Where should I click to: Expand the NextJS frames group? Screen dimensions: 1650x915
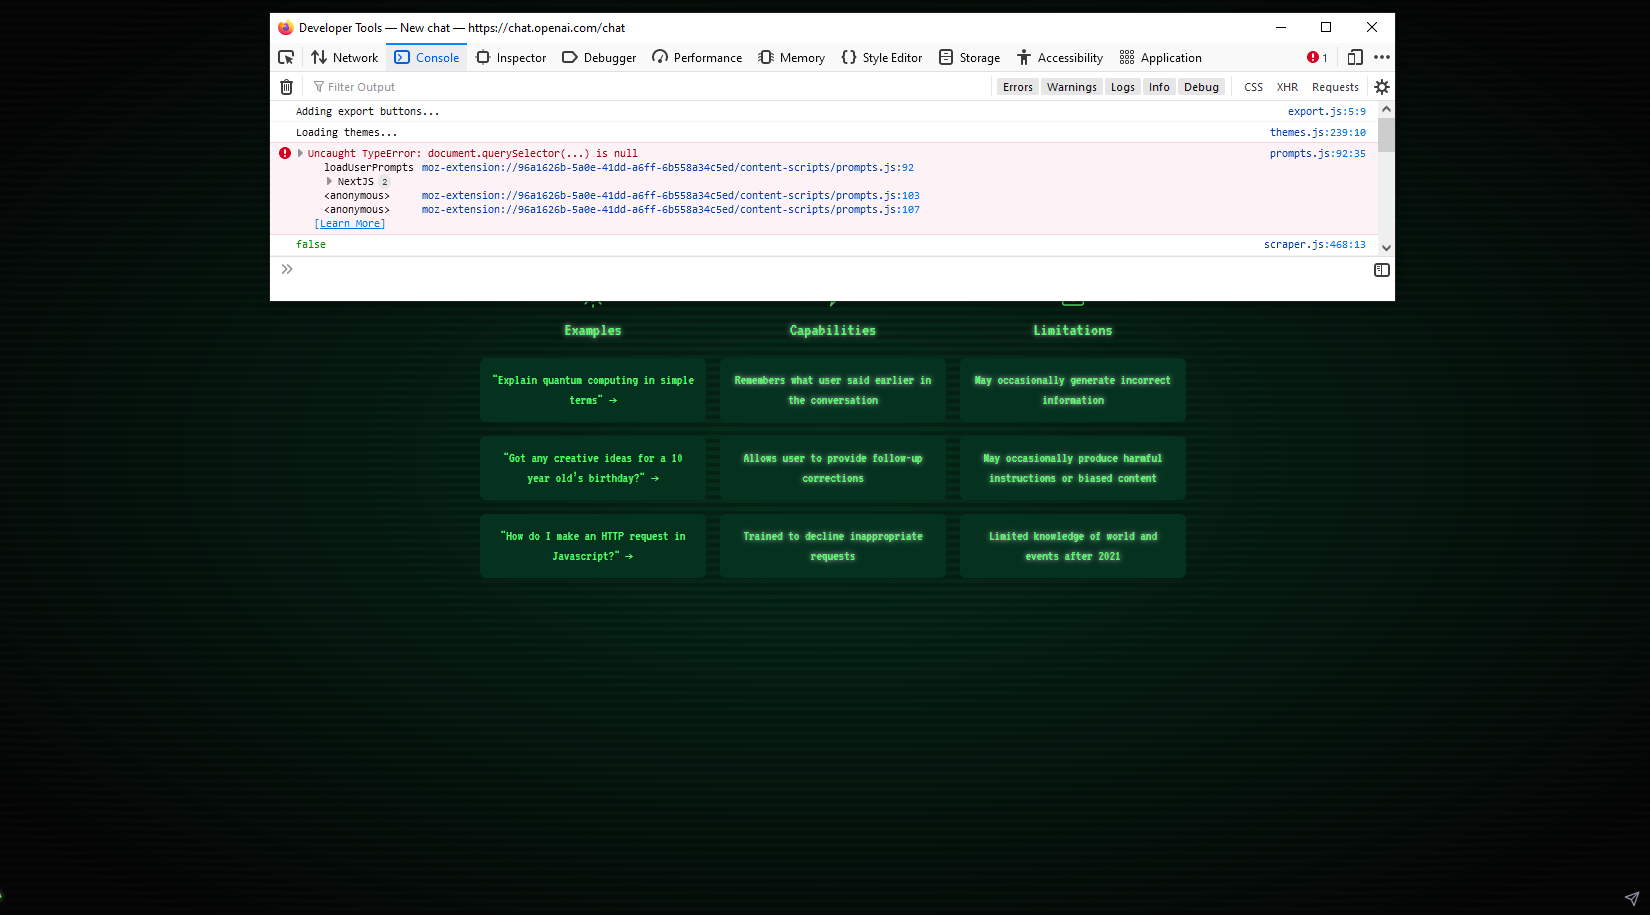[x=330, y=181]
